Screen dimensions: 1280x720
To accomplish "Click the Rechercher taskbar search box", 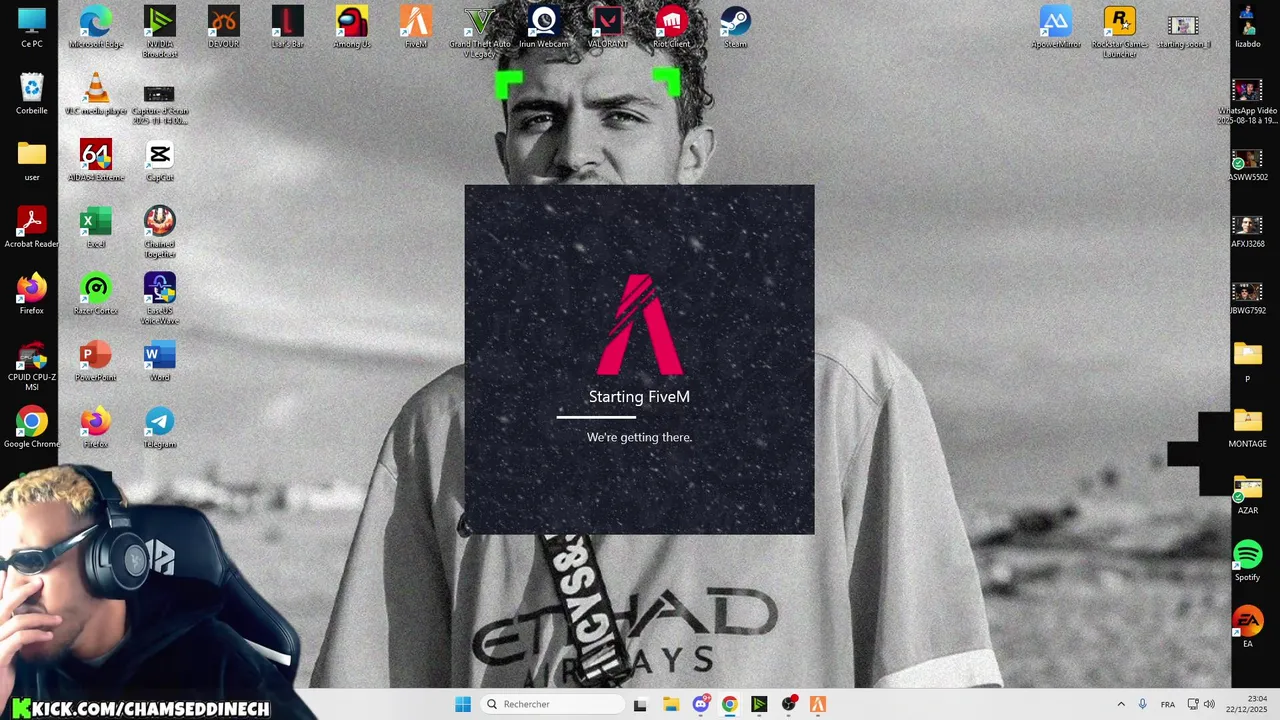I will [x=551, y=704].
